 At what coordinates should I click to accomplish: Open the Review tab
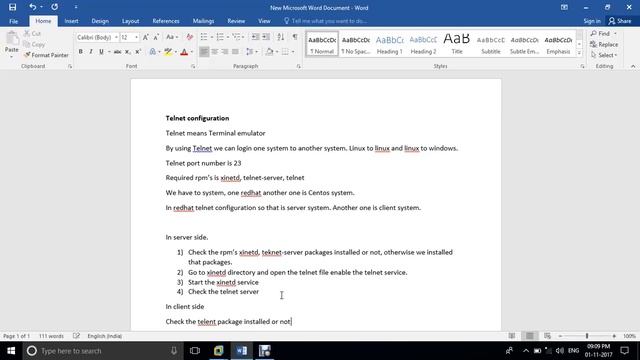coord(236,21)
